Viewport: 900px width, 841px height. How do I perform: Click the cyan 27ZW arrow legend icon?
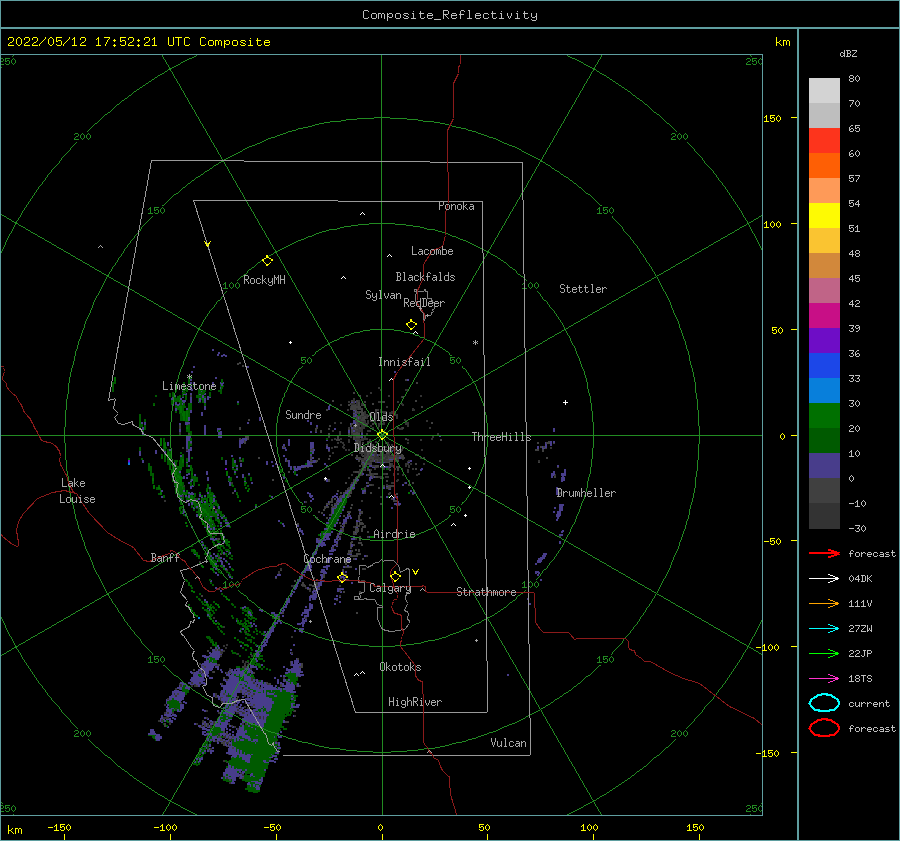(x=824, y=628)
